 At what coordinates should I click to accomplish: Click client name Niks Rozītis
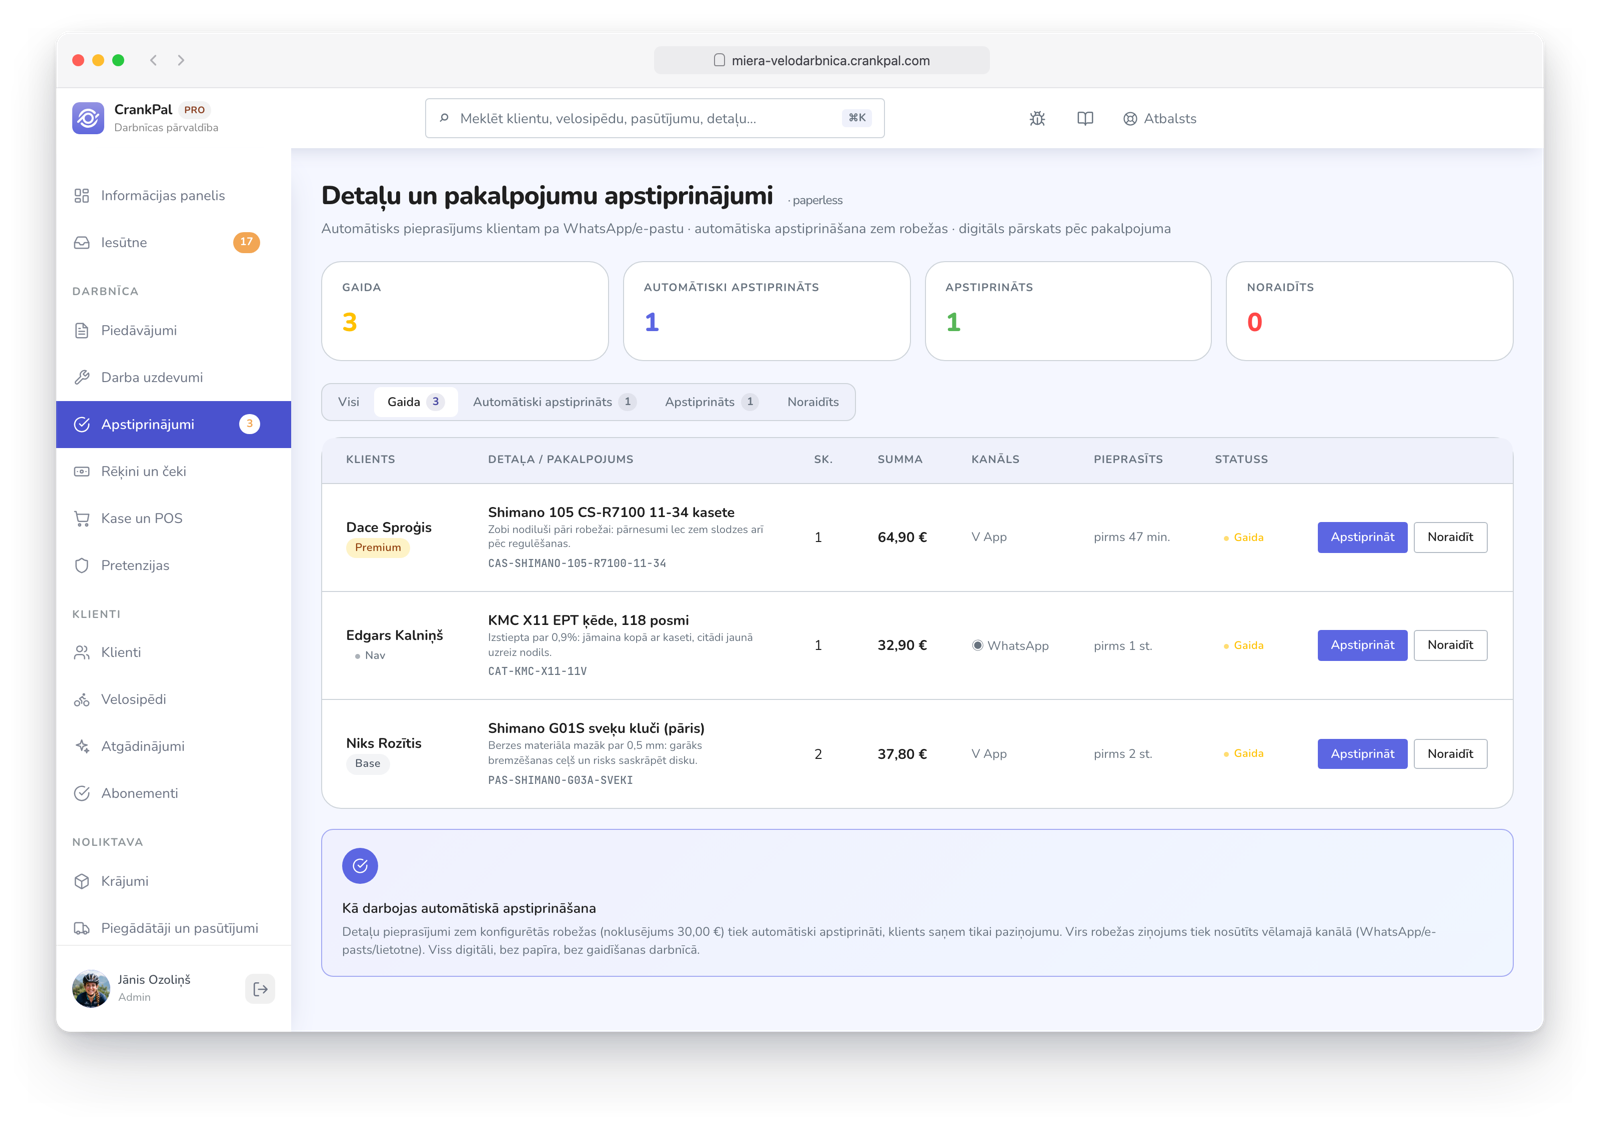384,744
